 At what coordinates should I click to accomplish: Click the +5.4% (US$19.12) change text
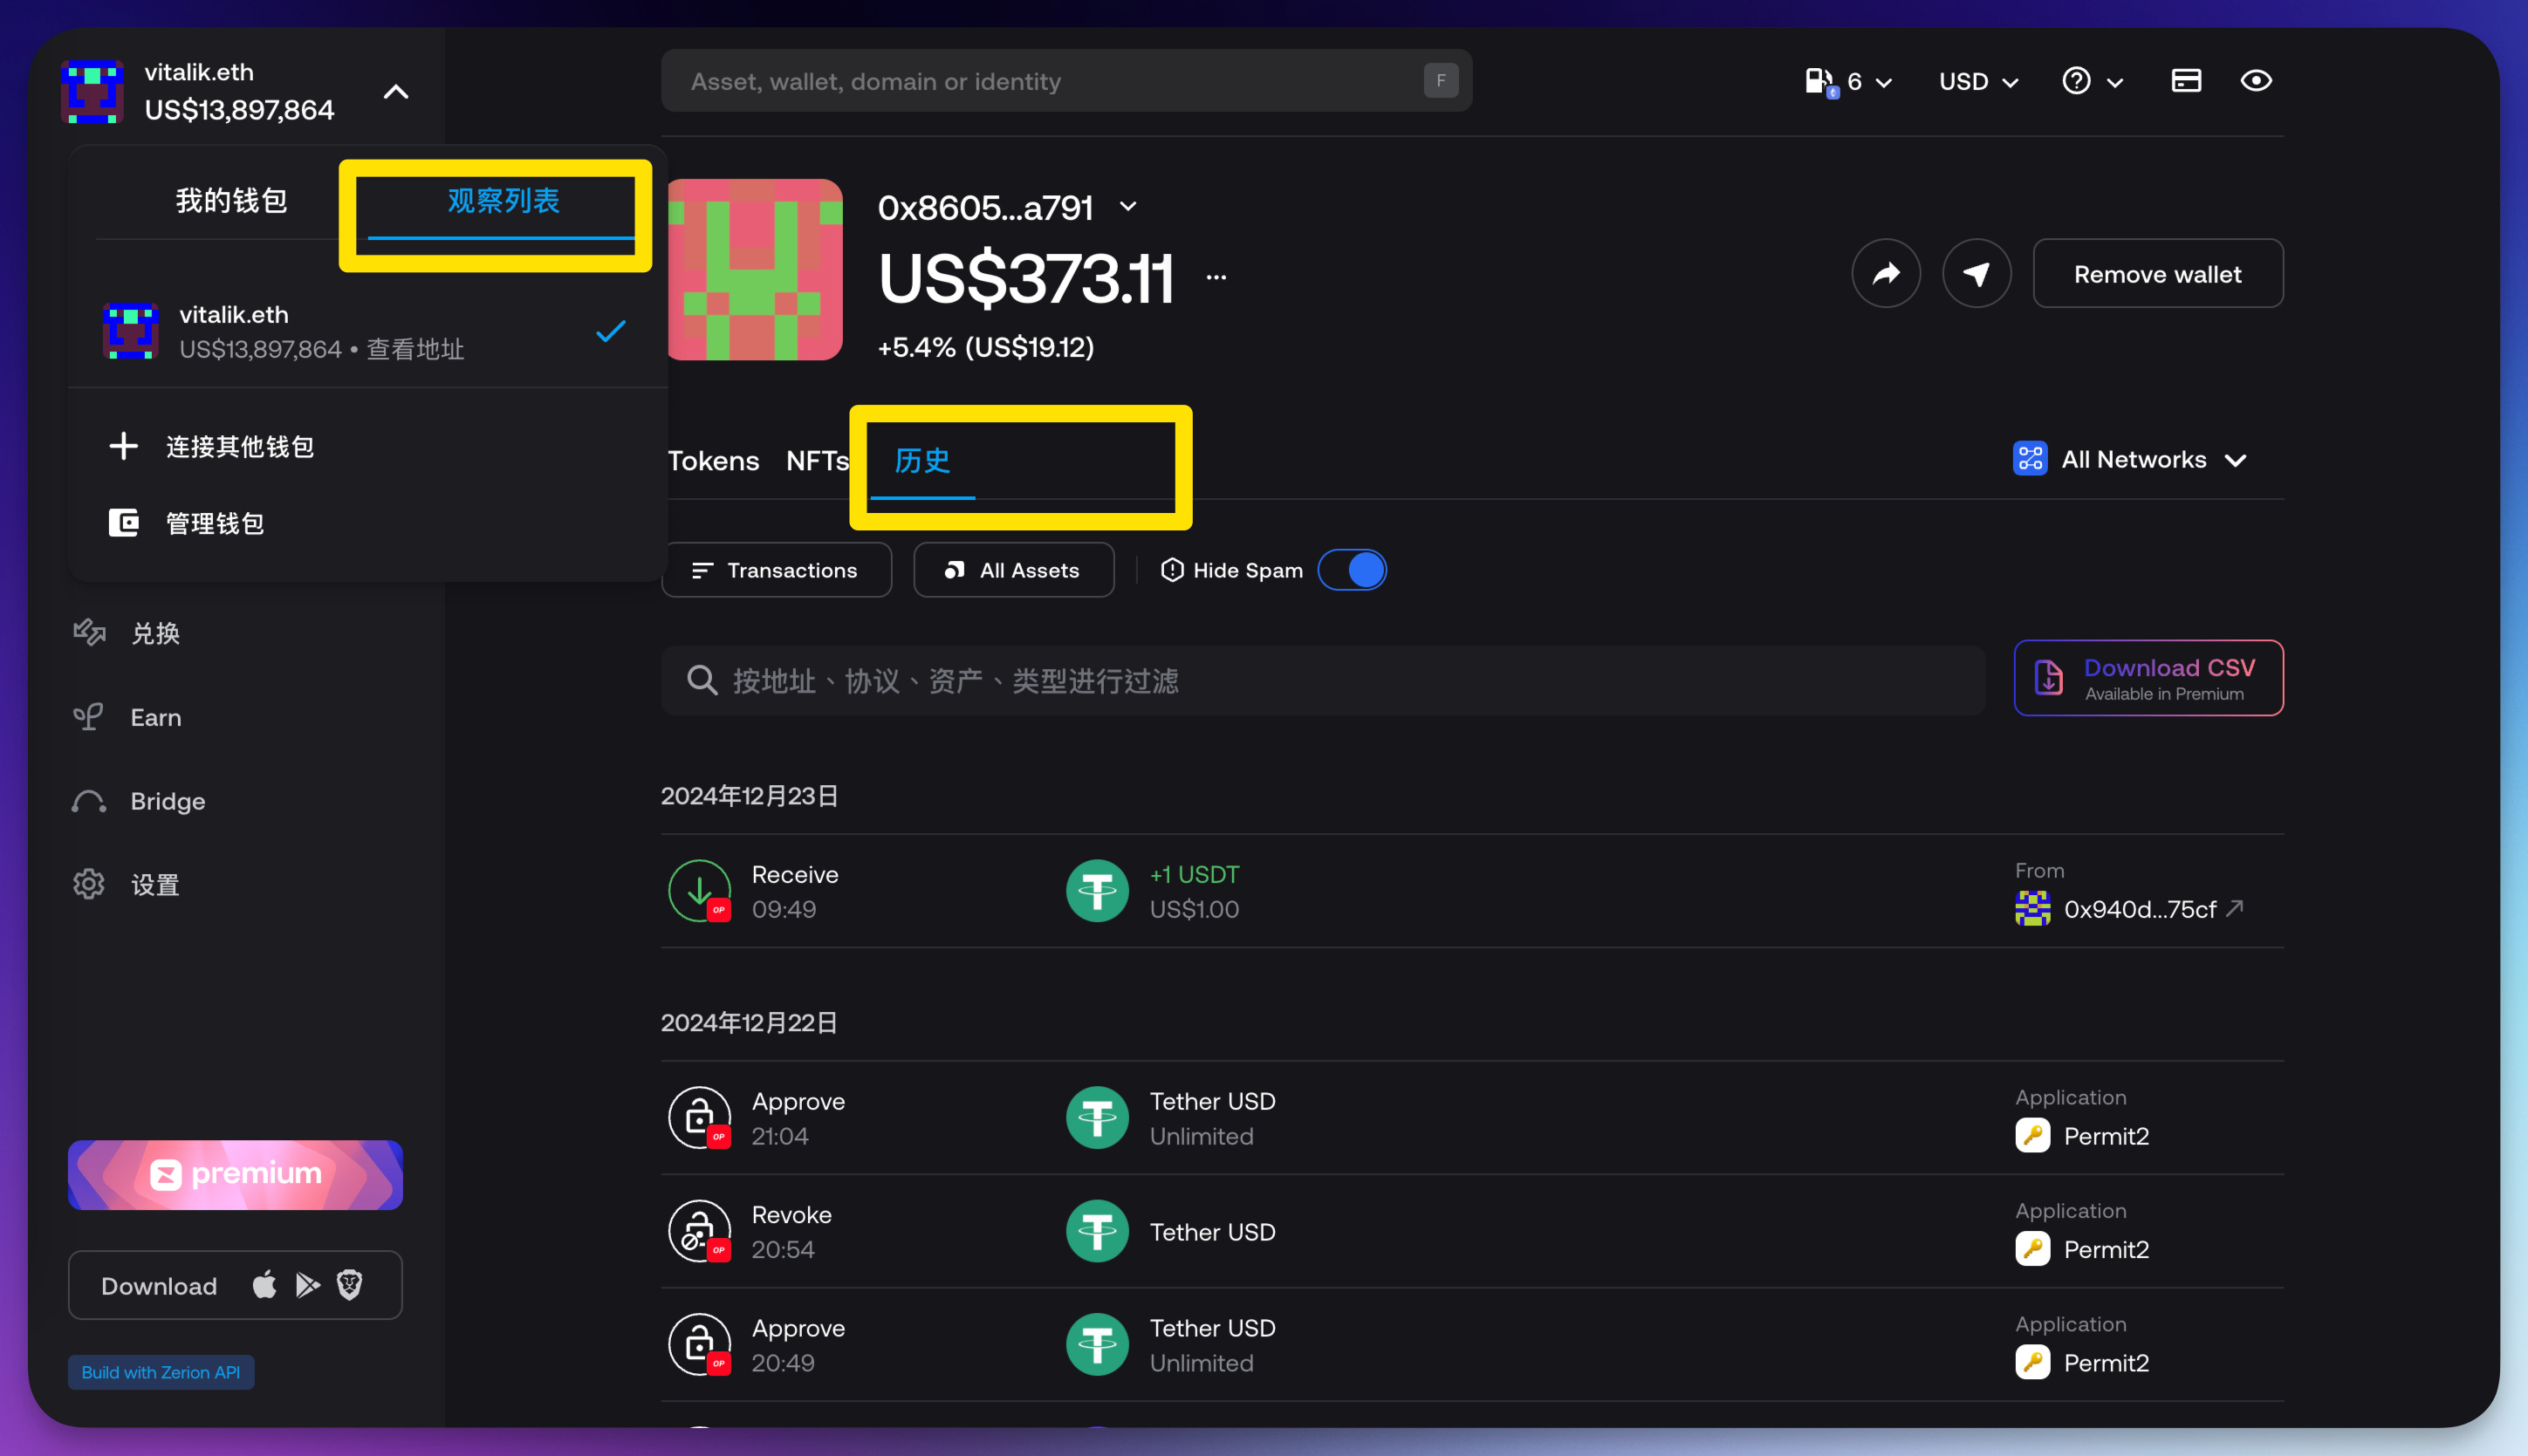986,347
